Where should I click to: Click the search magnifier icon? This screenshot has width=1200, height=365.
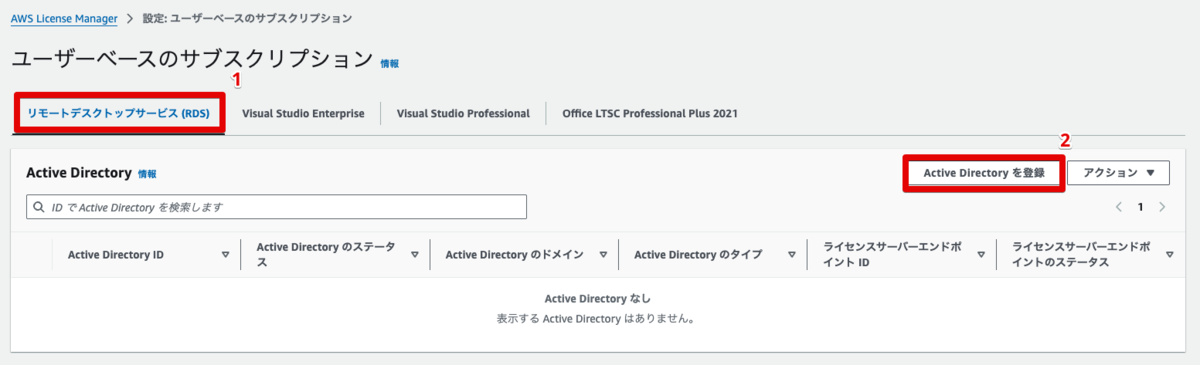point(38,207)
